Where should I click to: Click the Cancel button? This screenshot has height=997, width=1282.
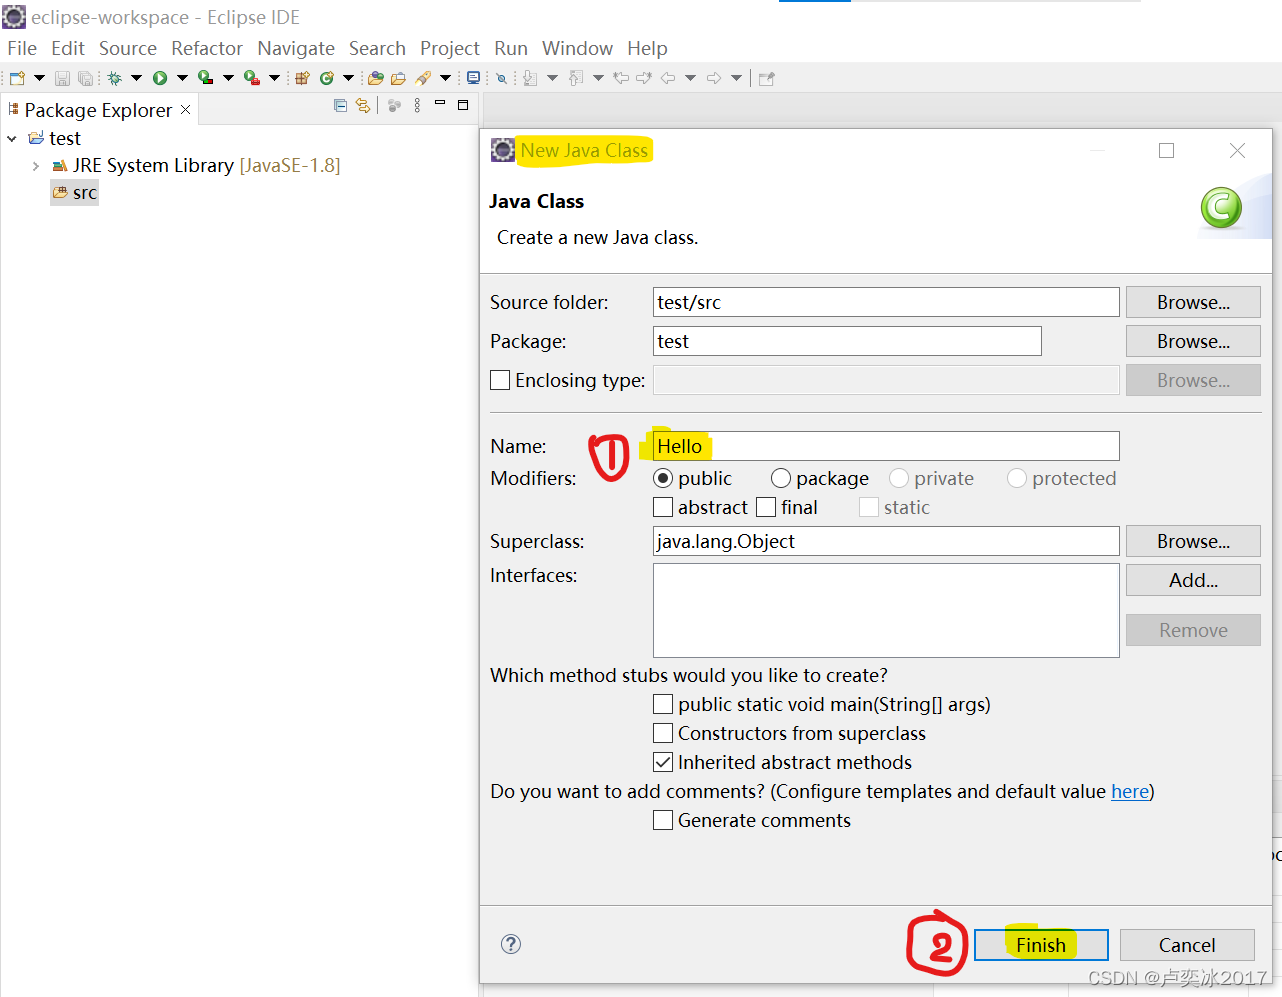pyautogui.click(x=1187, y=945)
